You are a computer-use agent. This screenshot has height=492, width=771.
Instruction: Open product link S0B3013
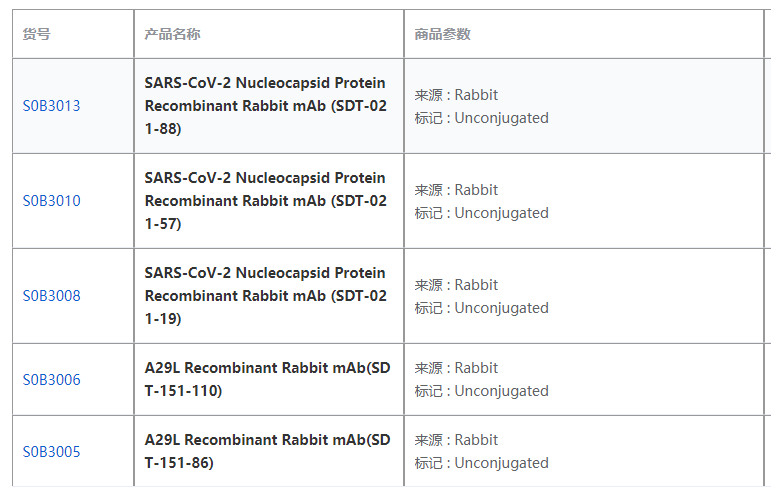pos(52,106)
